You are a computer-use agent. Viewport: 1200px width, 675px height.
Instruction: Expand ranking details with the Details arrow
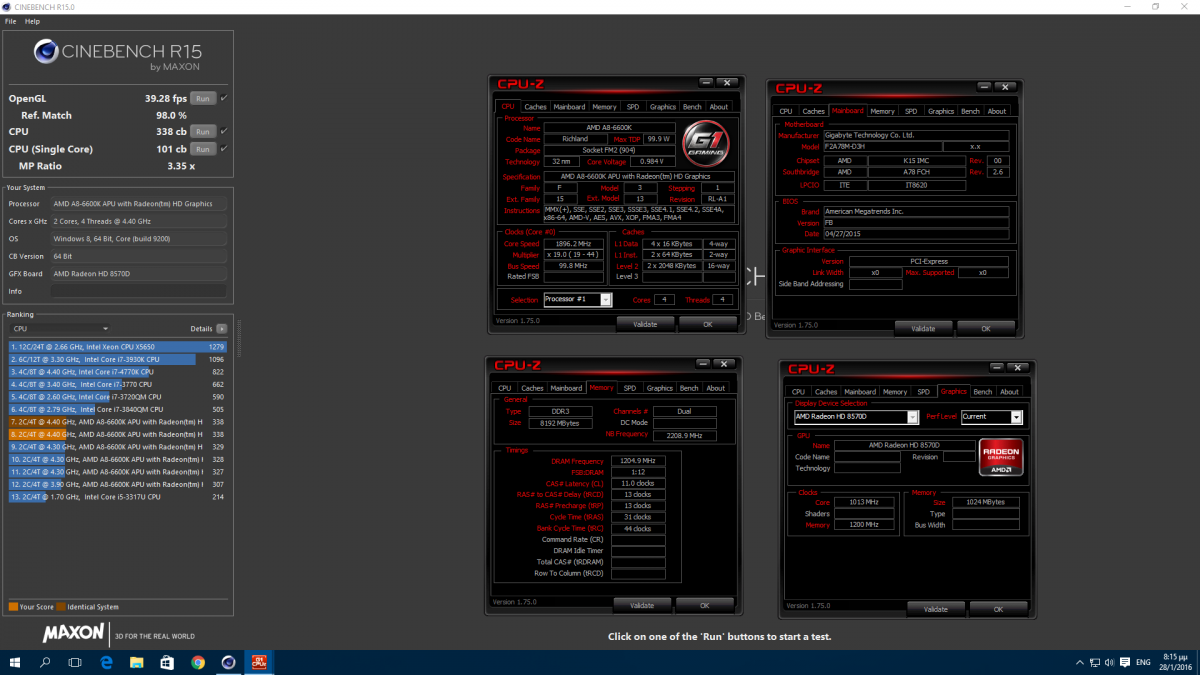pyautogui.click(x=222, y=328)
